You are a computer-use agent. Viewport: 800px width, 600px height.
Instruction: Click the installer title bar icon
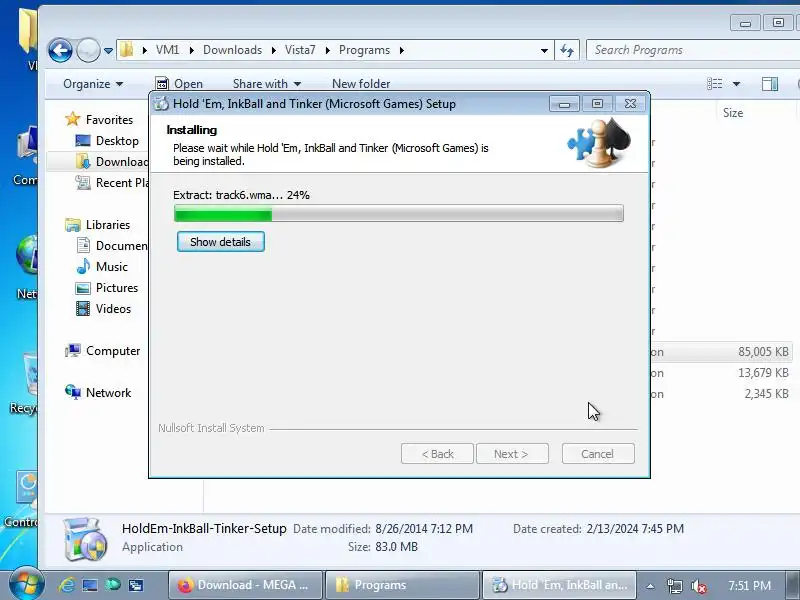click(x=162, y=104)
